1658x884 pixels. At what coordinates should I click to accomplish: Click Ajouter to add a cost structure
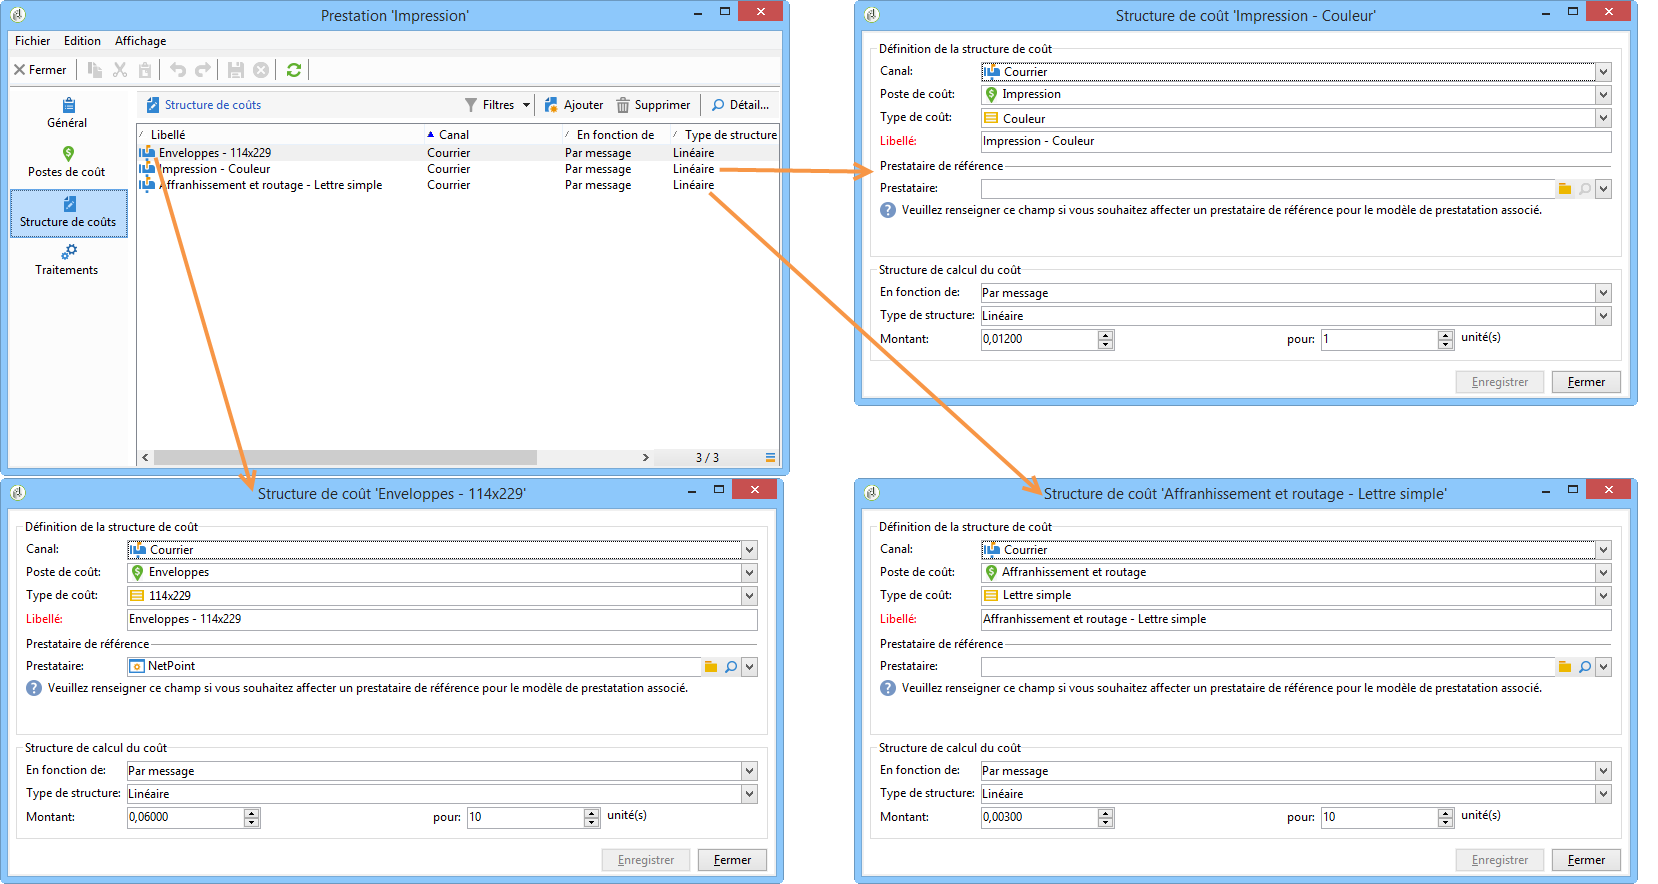coord(574,105)
